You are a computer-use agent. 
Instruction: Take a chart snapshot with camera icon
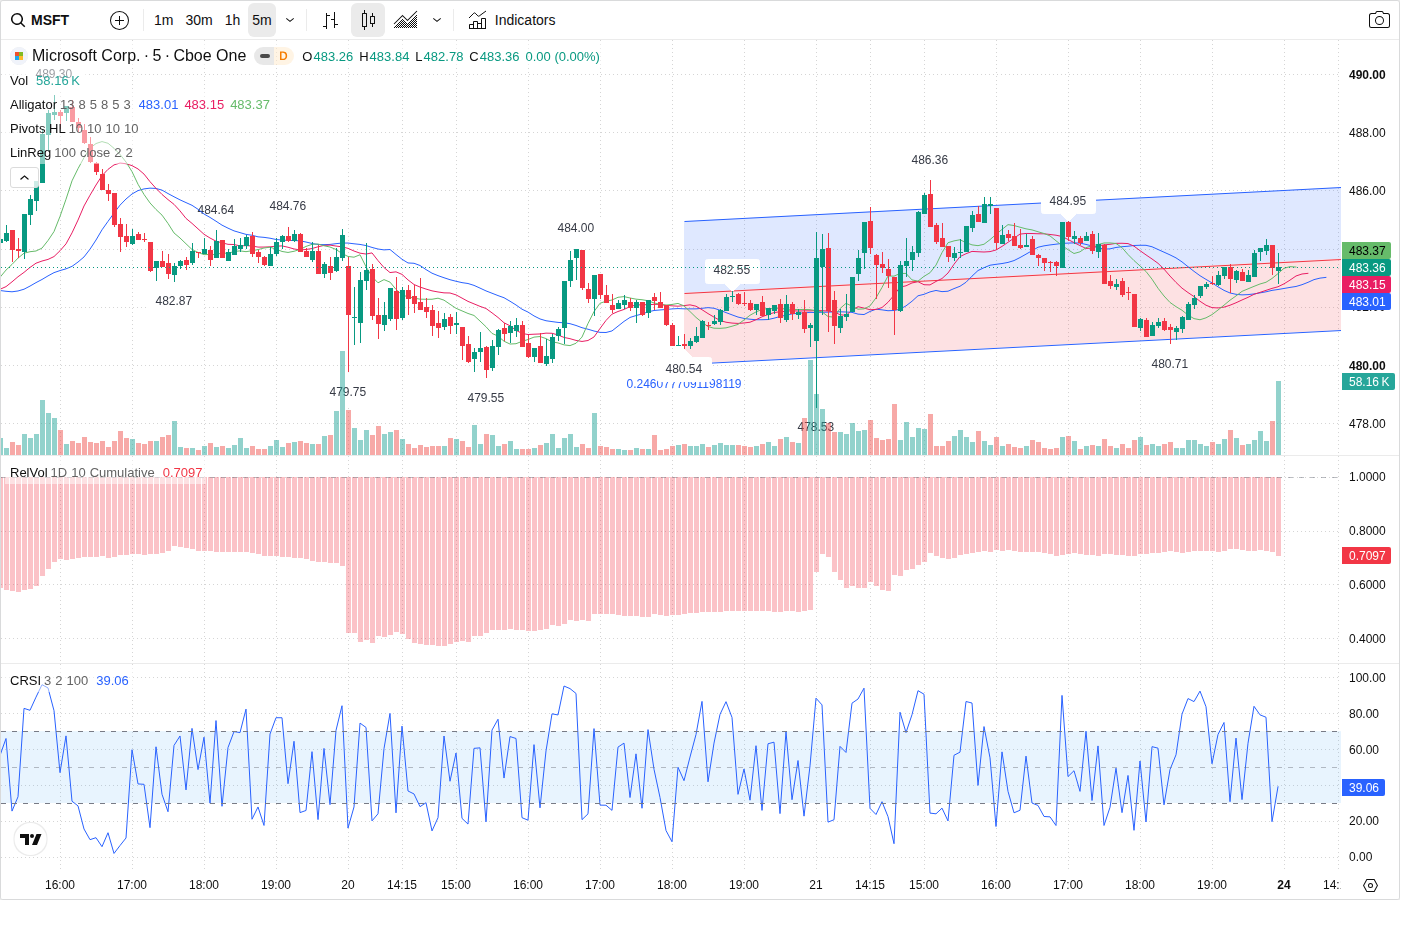(x=1379, y=20)
